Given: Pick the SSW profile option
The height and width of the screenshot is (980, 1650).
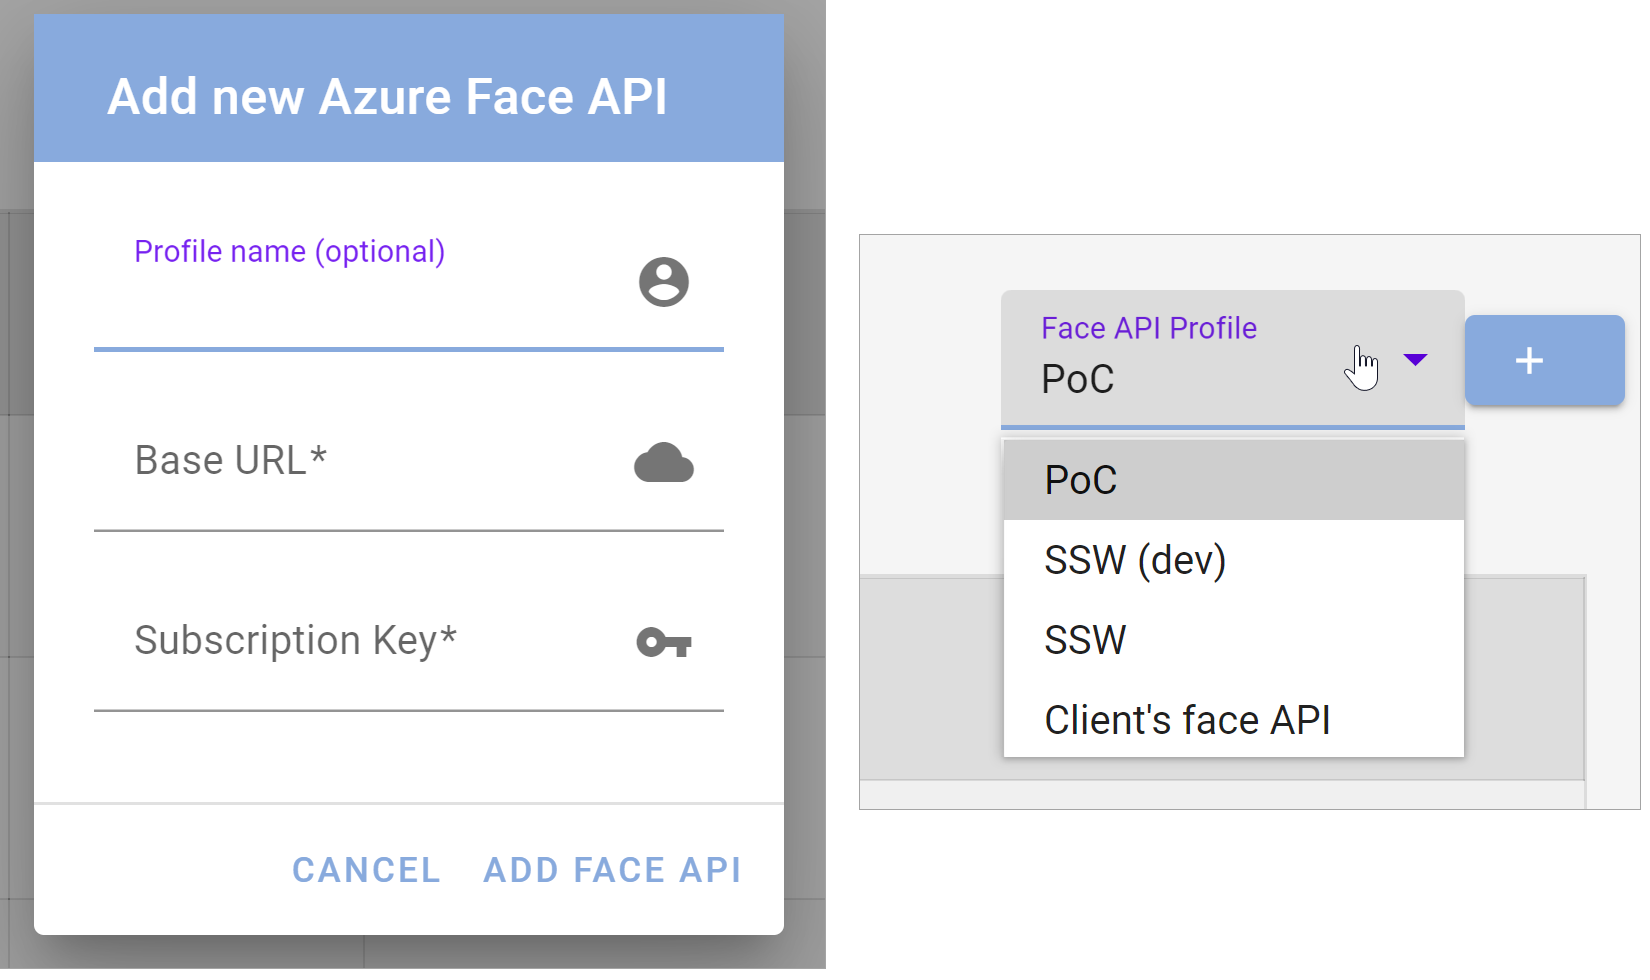Looking at the screenshot, I should [x=1234, y=640].
